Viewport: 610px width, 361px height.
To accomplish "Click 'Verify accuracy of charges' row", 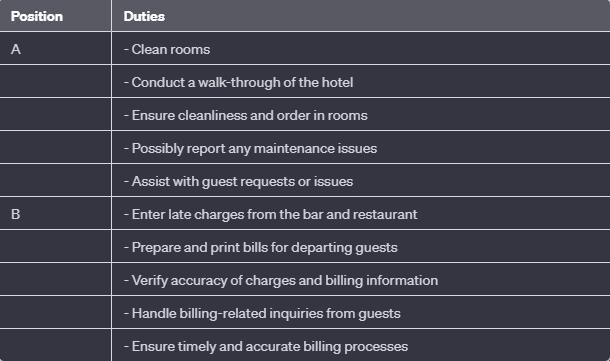I will click(361, 280).
